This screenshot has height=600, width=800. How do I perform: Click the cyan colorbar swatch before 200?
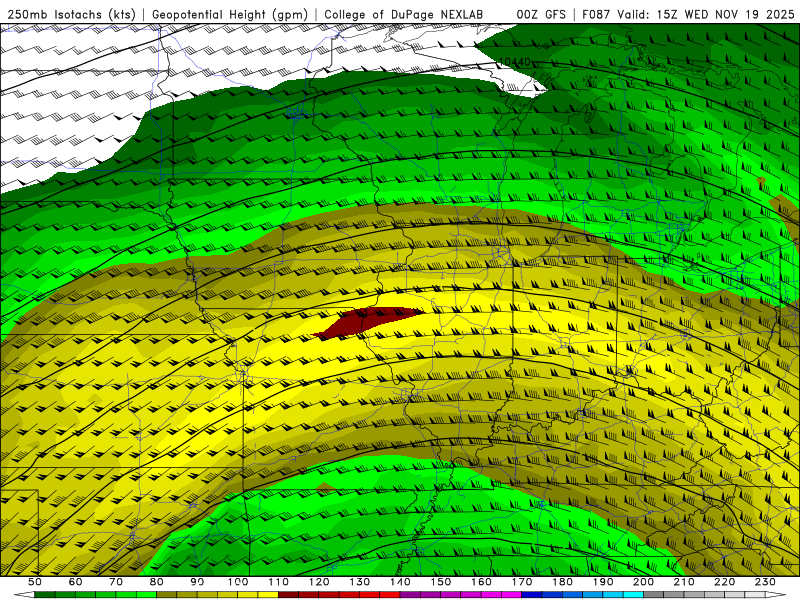[x=634, y=595]
